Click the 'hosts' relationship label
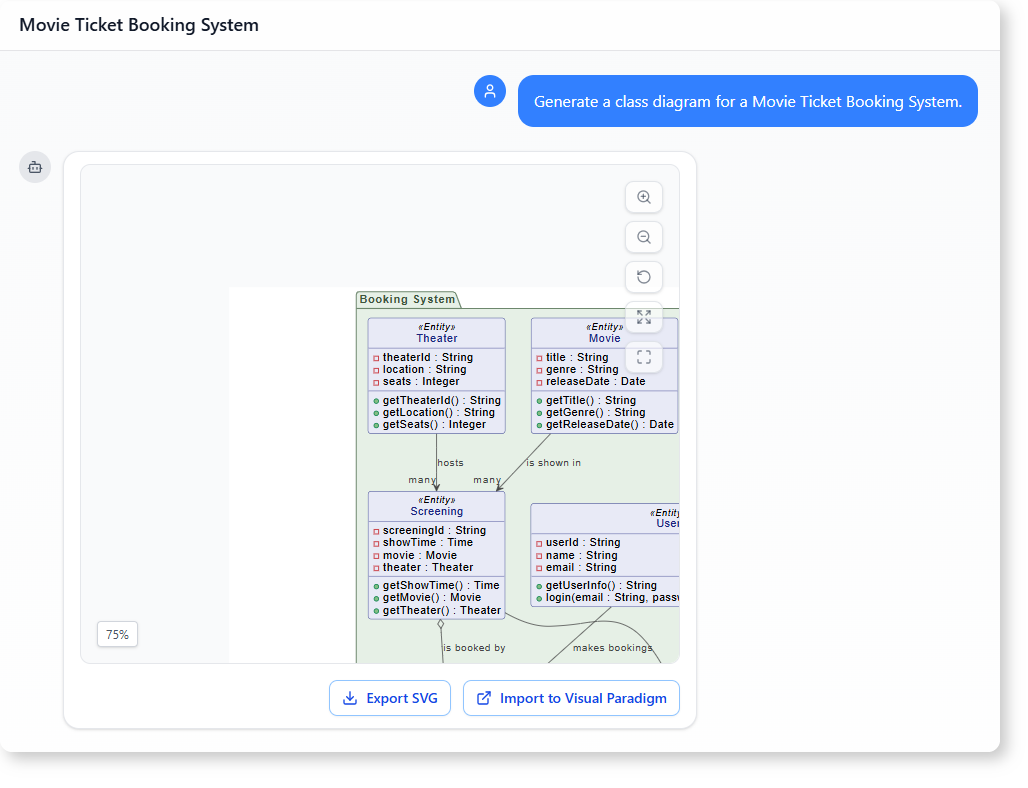The image size is (1028, 788). tap(450, 463)
